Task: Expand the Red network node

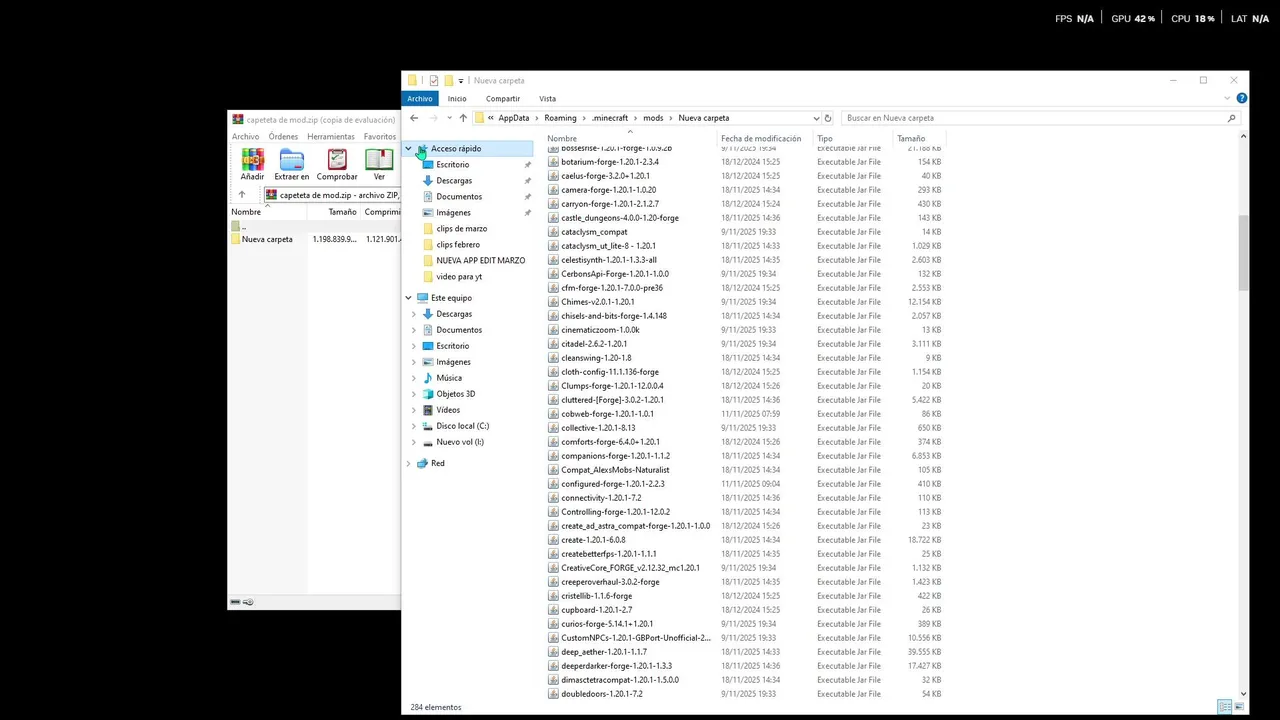Action: click(x=408, y=464)
